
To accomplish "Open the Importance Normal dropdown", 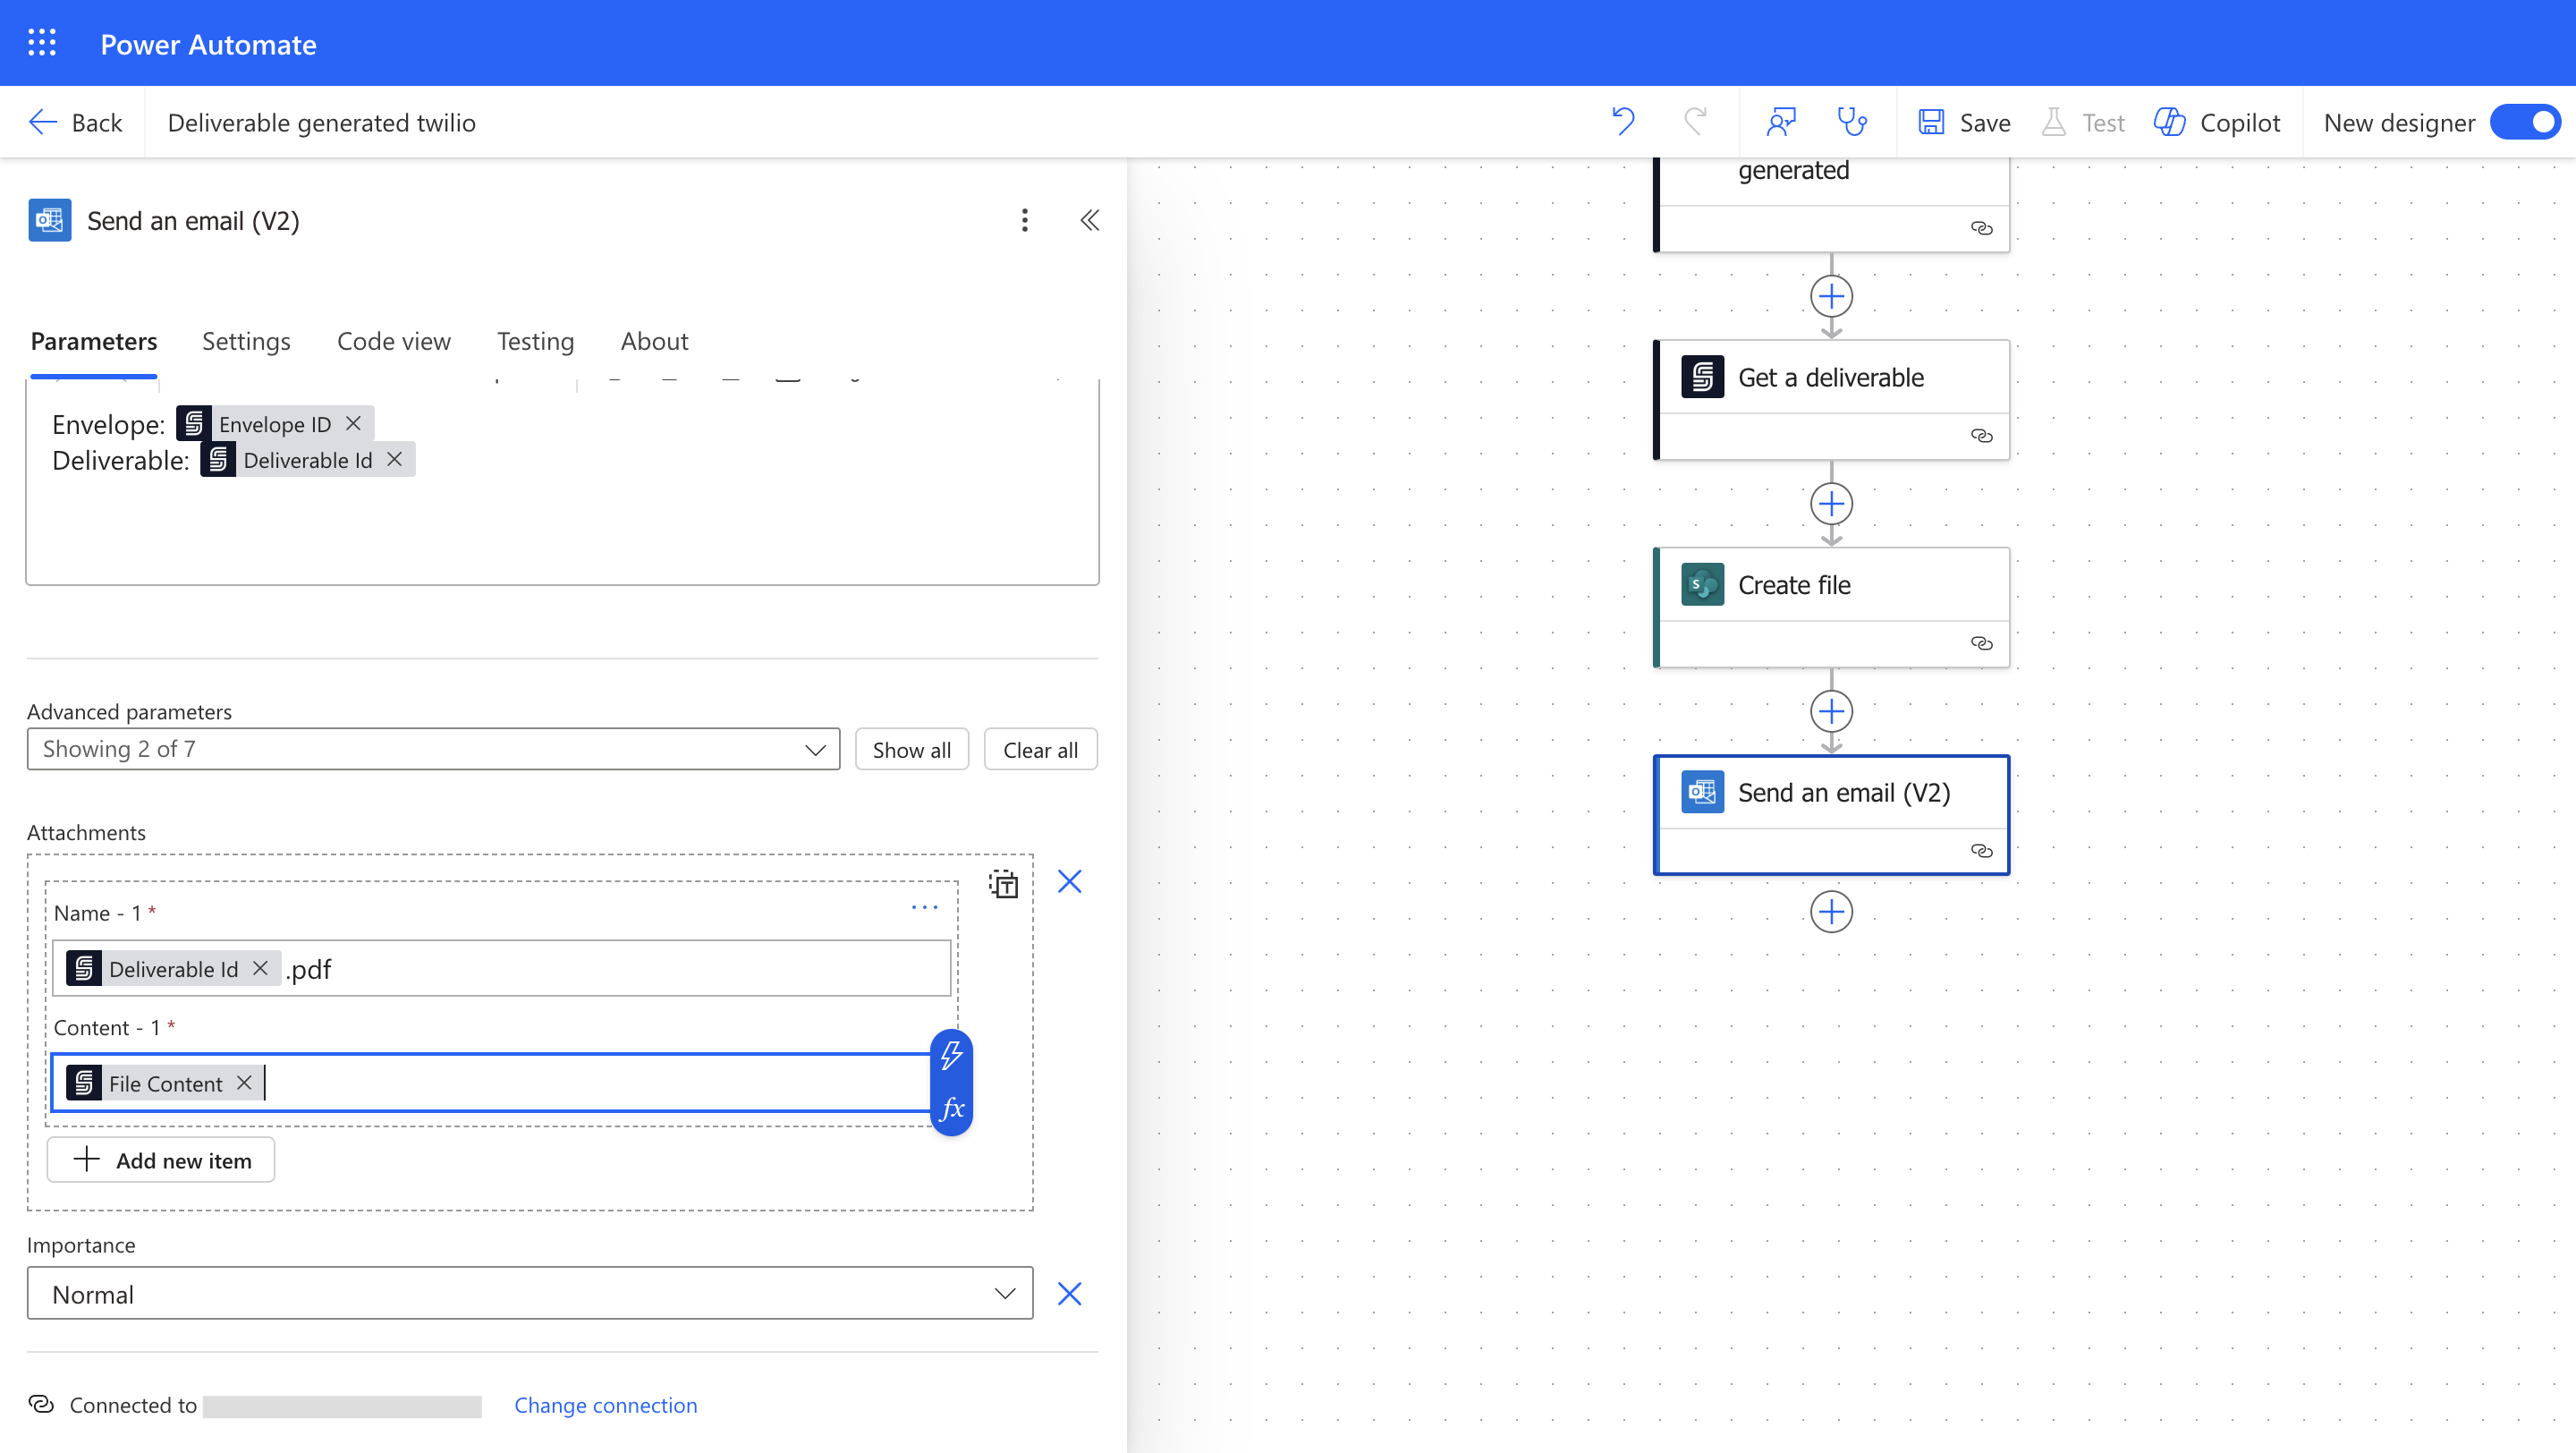I will 529,1294.
